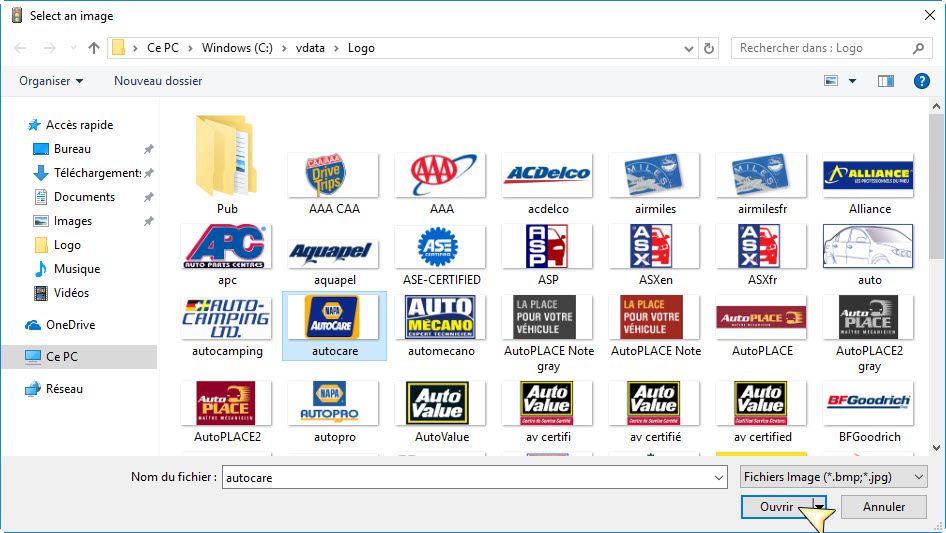Expand the address bar history dropdown
946x533 pixels.
pyautogui.click(x=688, y=48)
